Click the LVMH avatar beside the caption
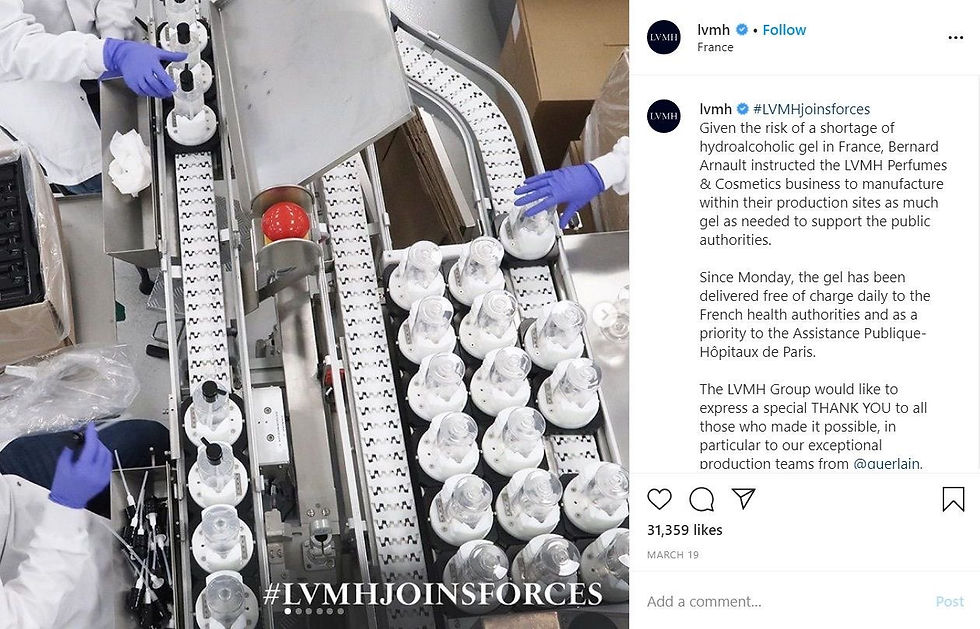 click(664, 116)
